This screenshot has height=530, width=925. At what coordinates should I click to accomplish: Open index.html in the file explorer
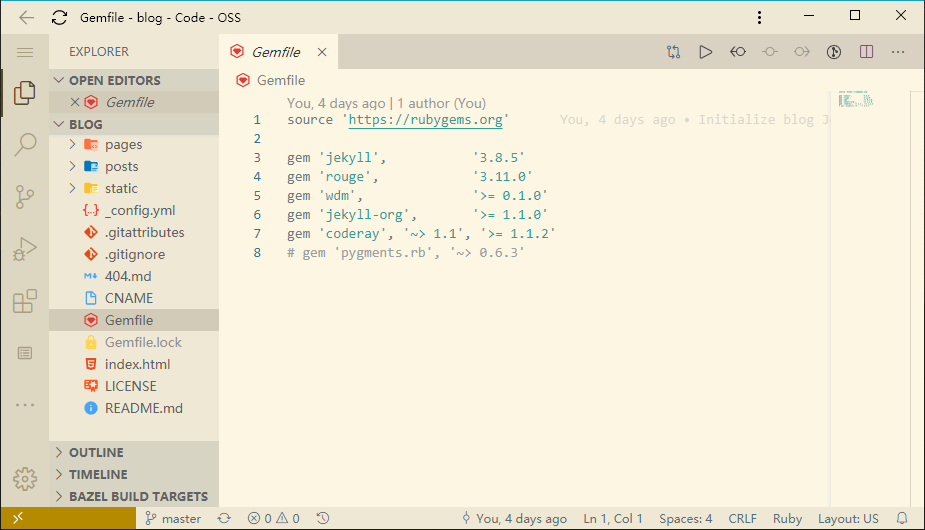137,364
